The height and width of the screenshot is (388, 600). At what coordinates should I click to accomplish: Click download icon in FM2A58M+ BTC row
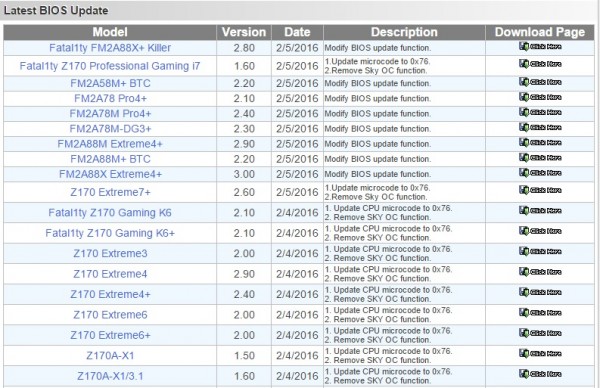[x=540, y=82]
